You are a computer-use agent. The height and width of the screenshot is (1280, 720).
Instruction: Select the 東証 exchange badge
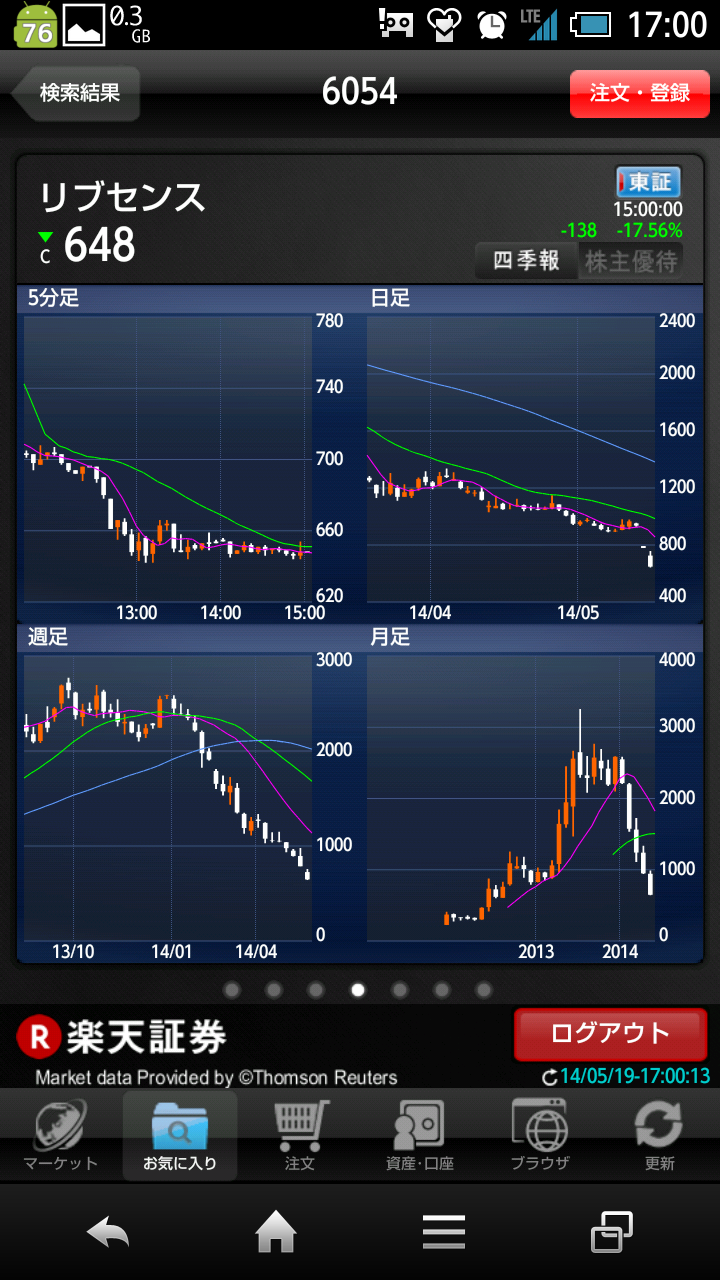pos(648,182)
